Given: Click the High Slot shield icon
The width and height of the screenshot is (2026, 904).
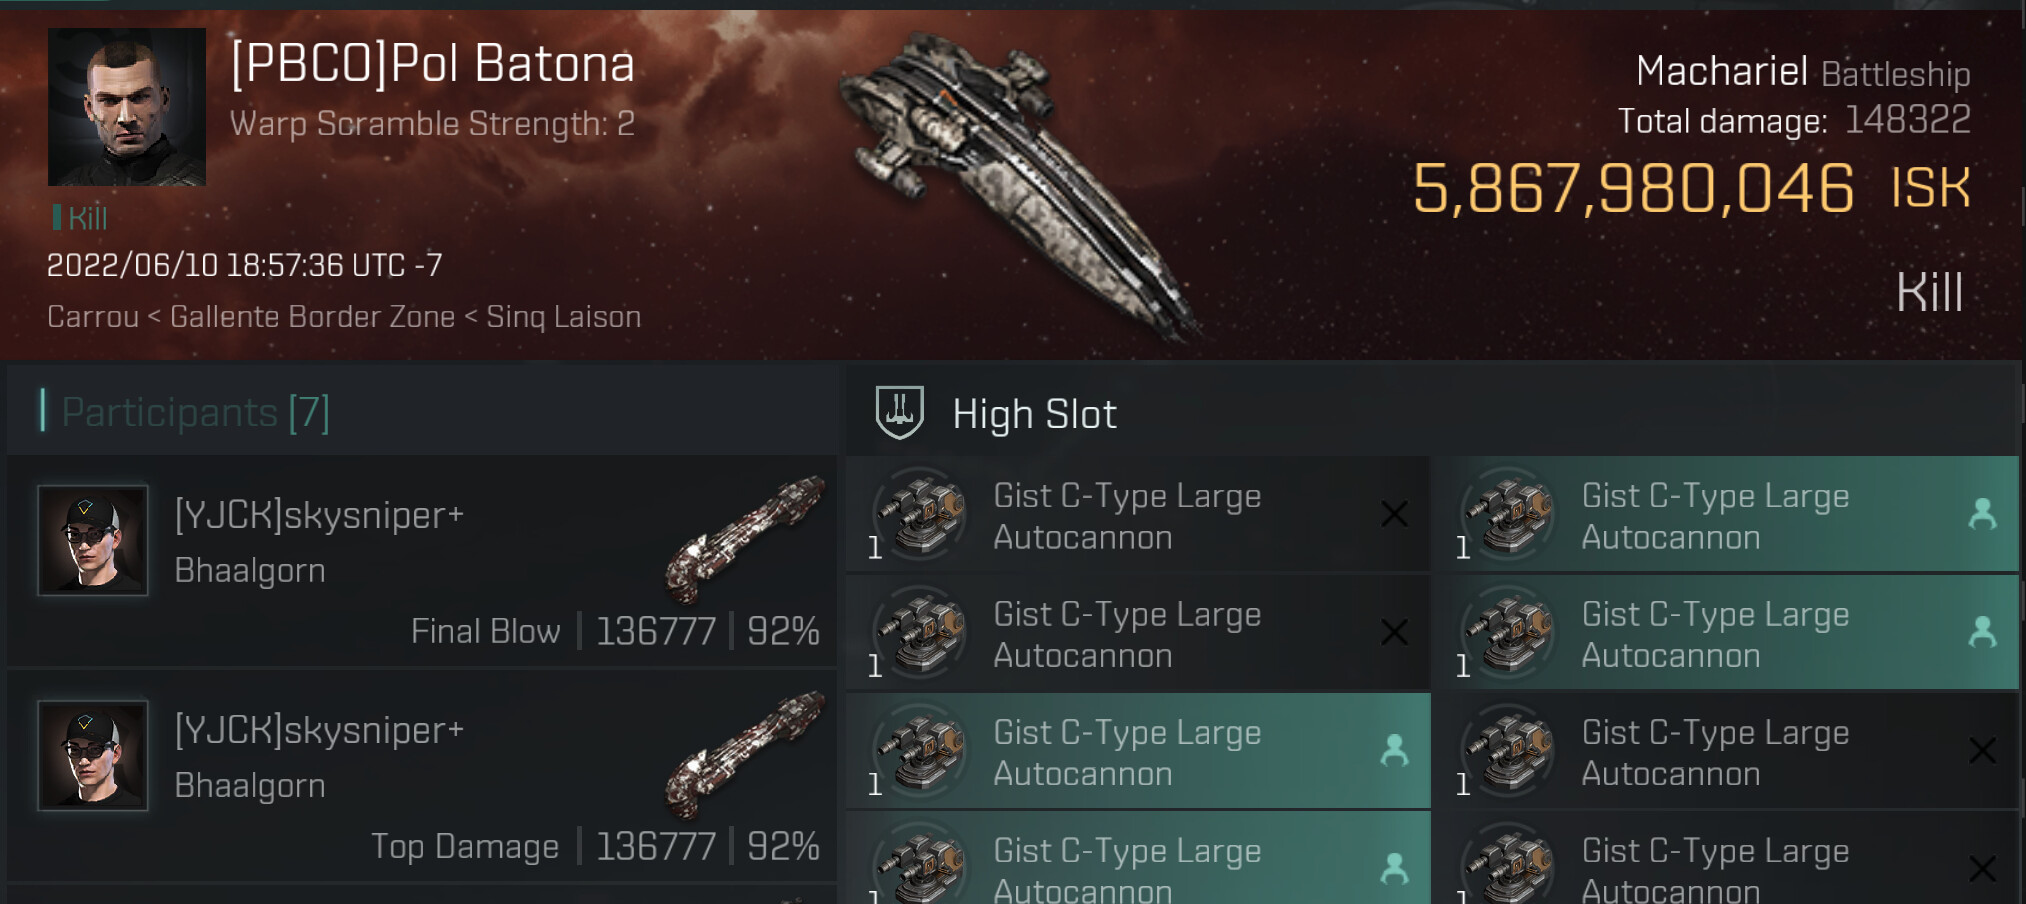Looking at the screenshot, I should pos(899,412).
